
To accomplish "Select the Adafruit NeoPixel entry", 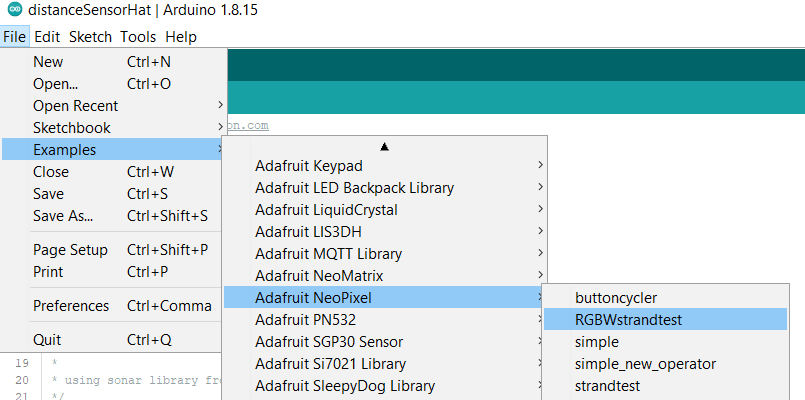I will click(383, 297).
